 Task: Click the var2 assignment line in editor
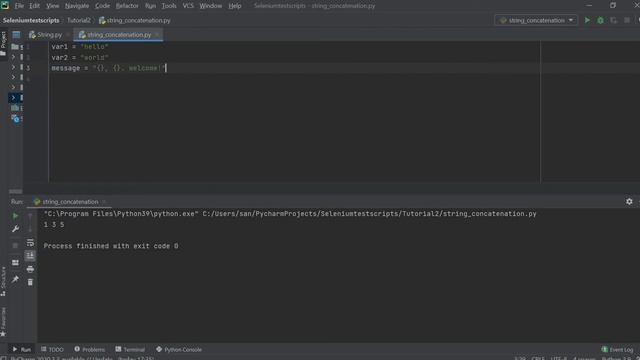(80, 58)
